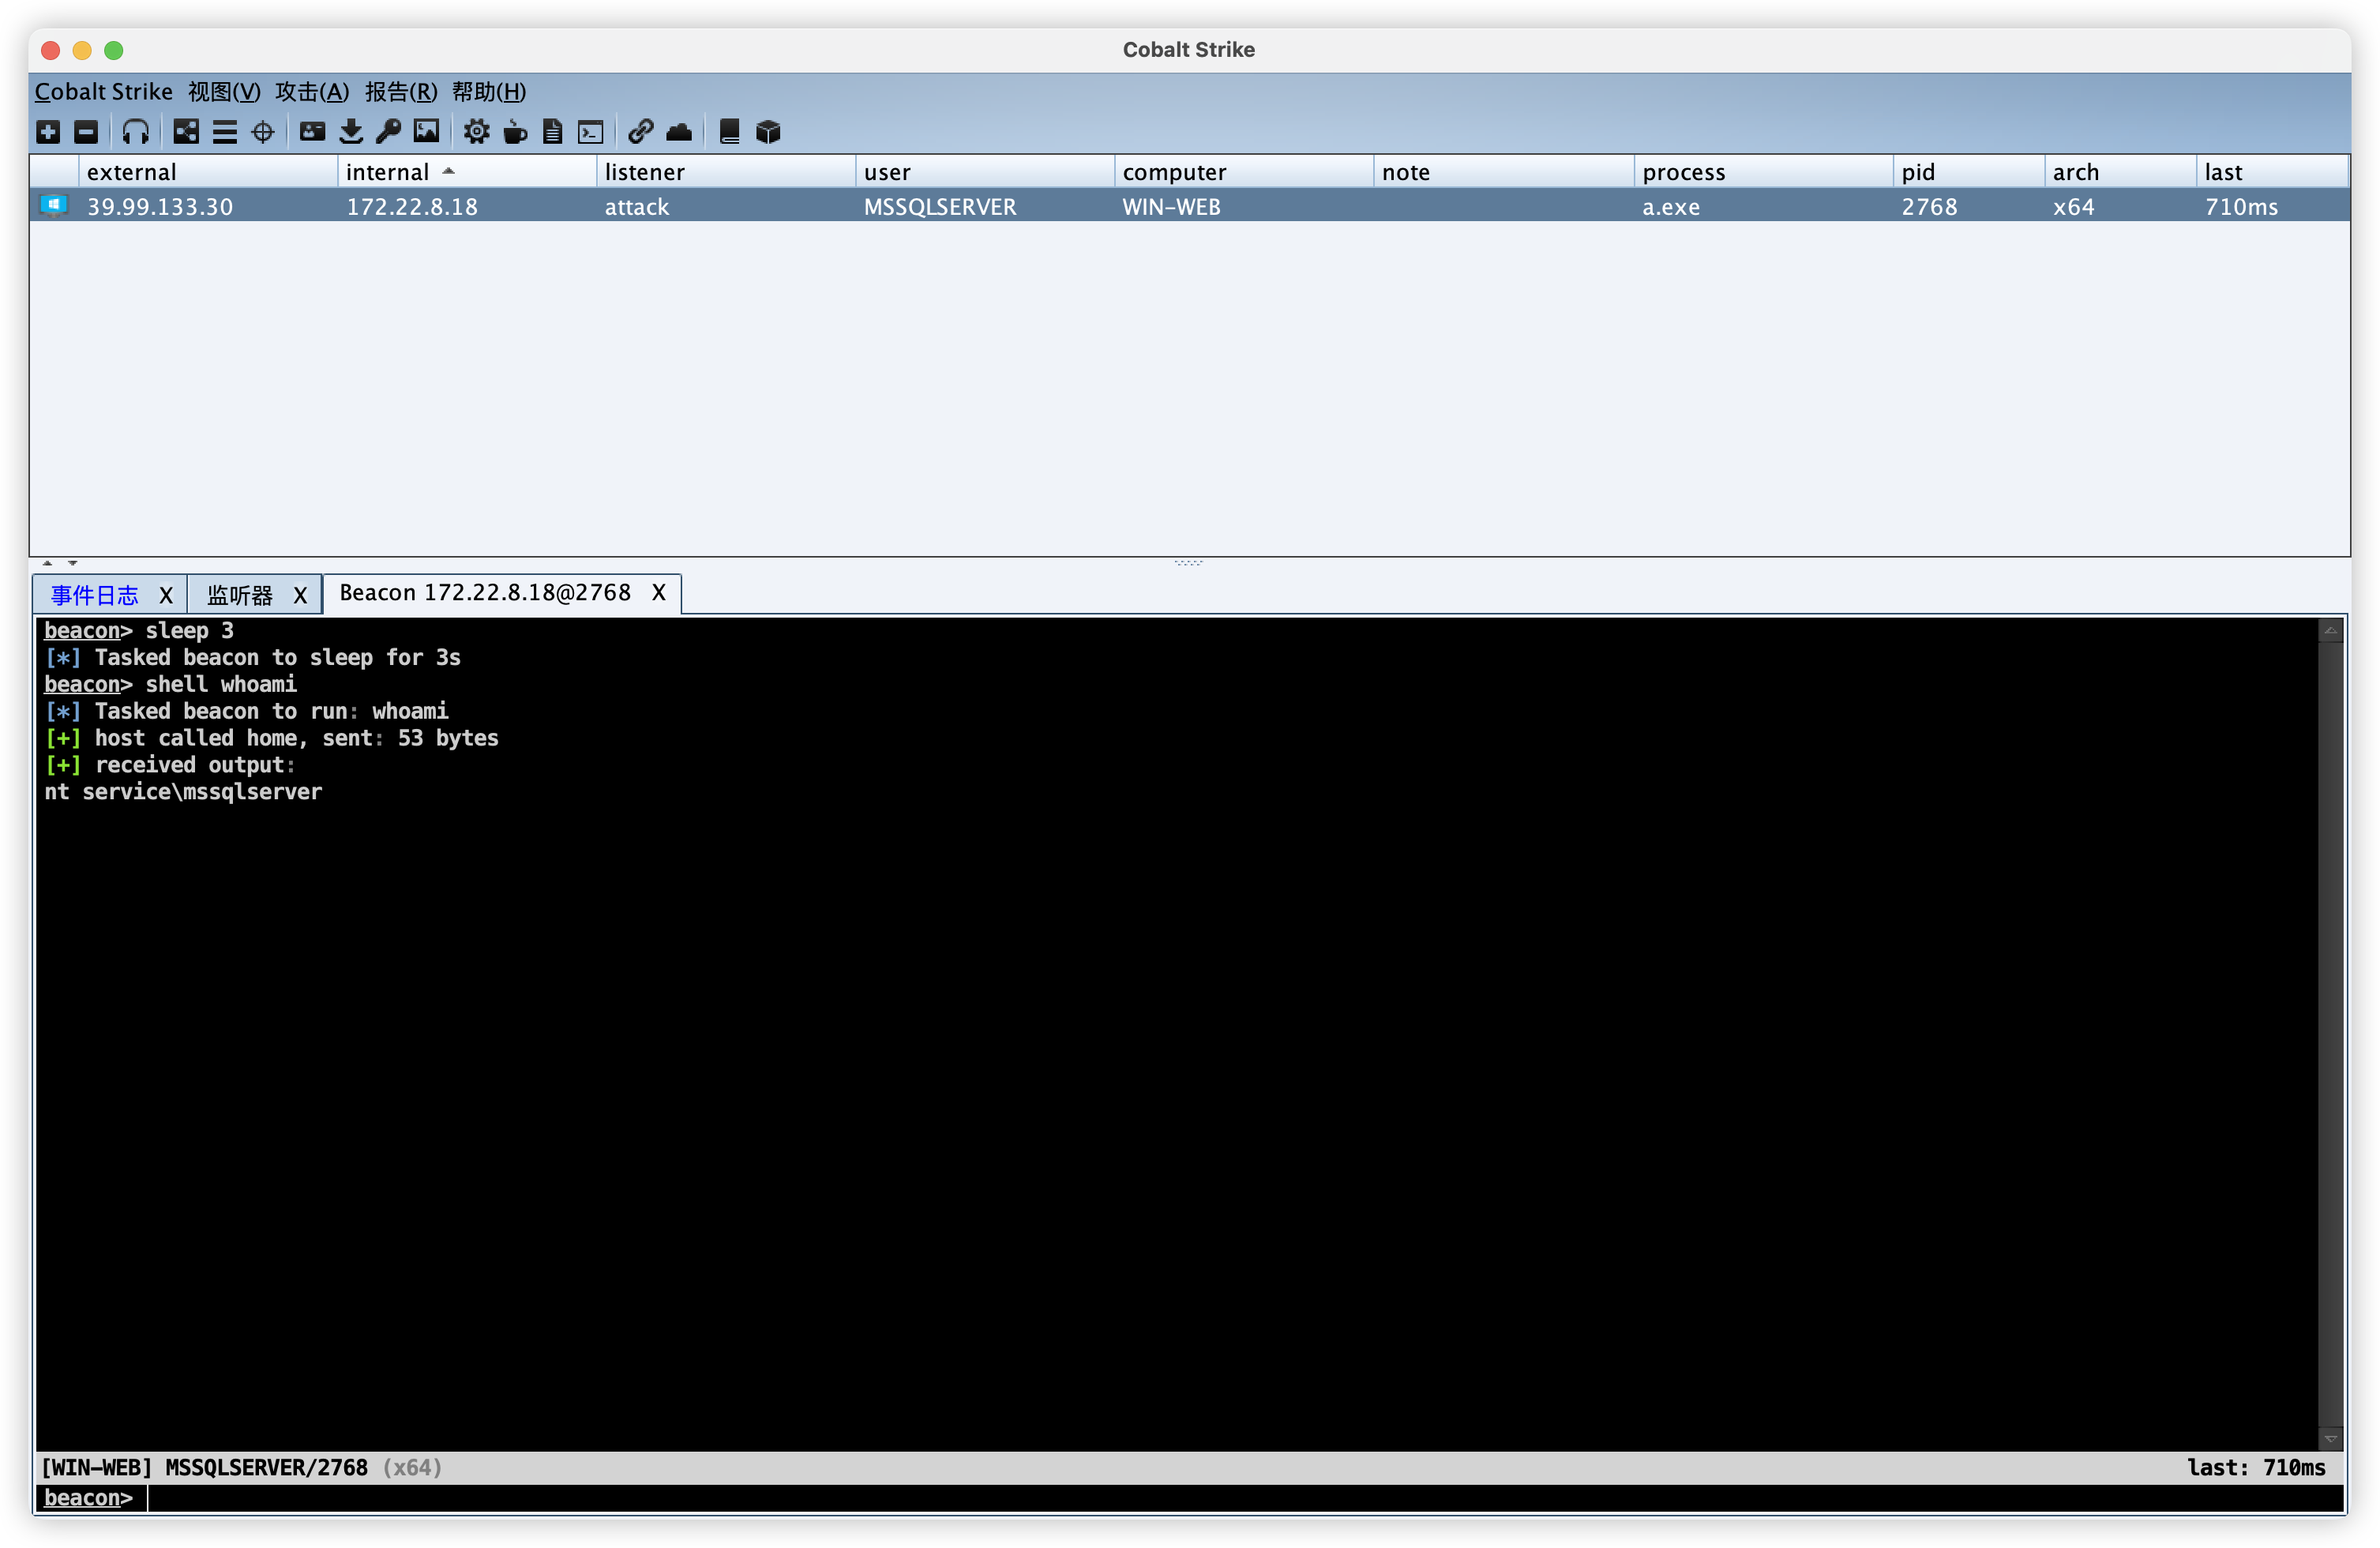Click 'Tasked beacon to sleep for 3s' line
Screen dimensions: 2380x1548
[x=277, y=658]
